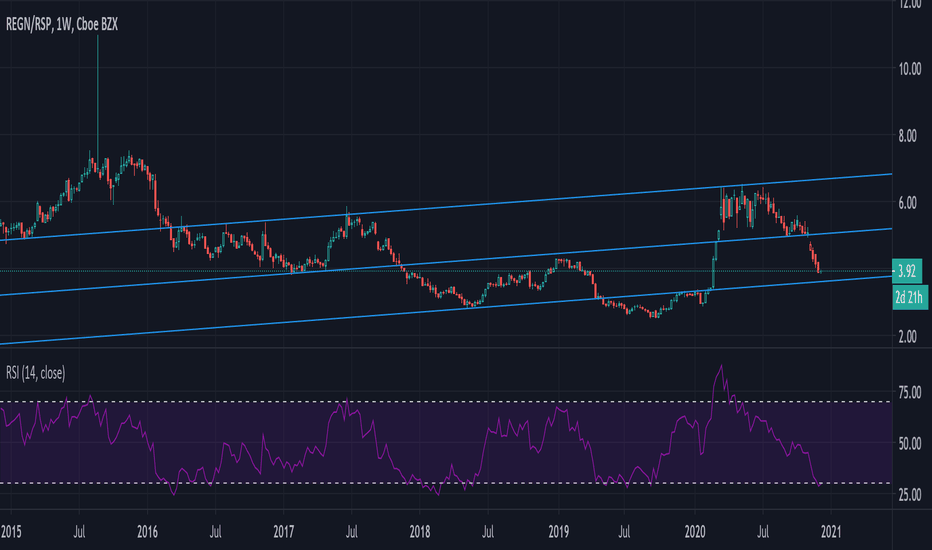Click the 6.00 price axis label

pyautogui.click(x=908, y=203)
